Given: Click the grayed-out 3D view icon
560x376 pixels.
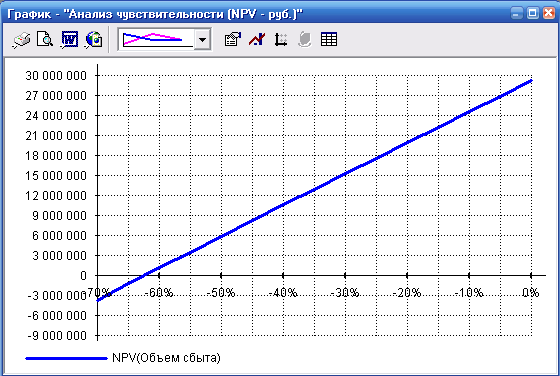Looking at the screenshot, I should (x=305, y=39).
